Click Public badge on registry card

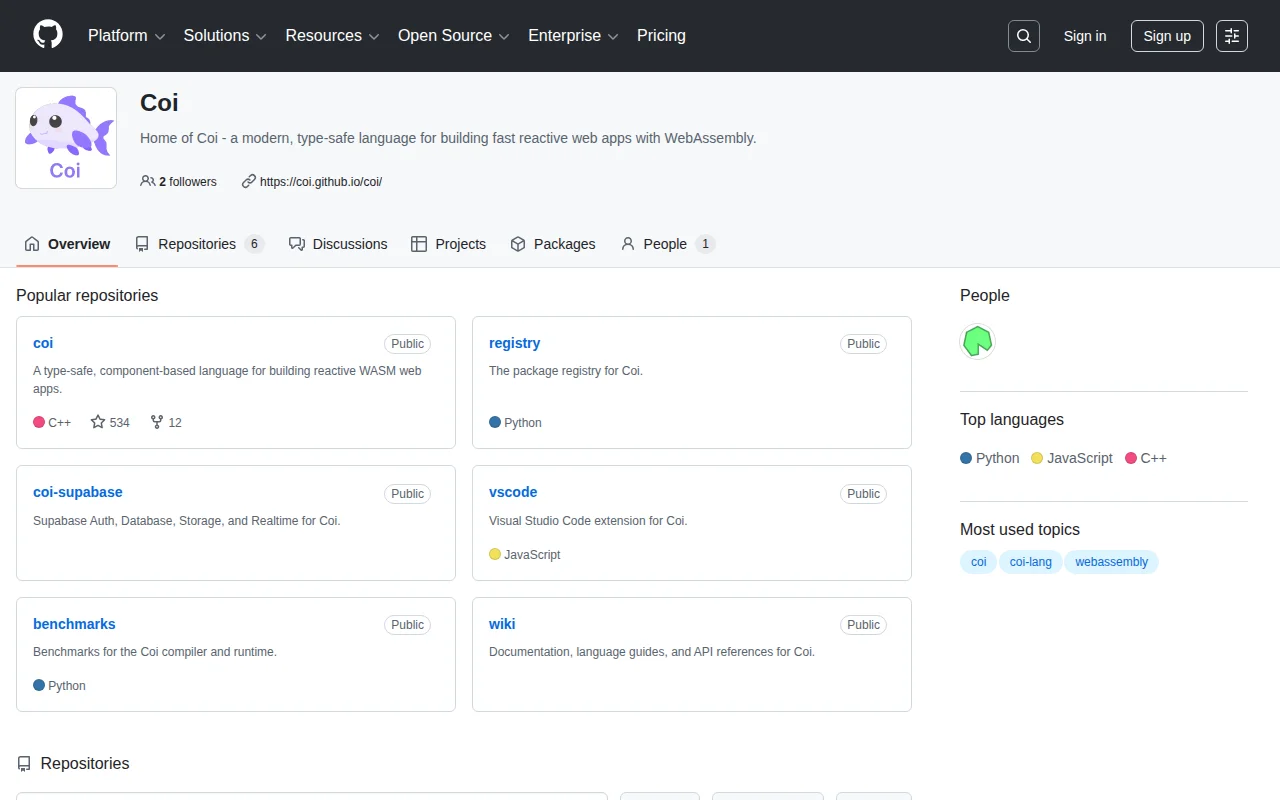pyautogui.click(x=864, y=344)
